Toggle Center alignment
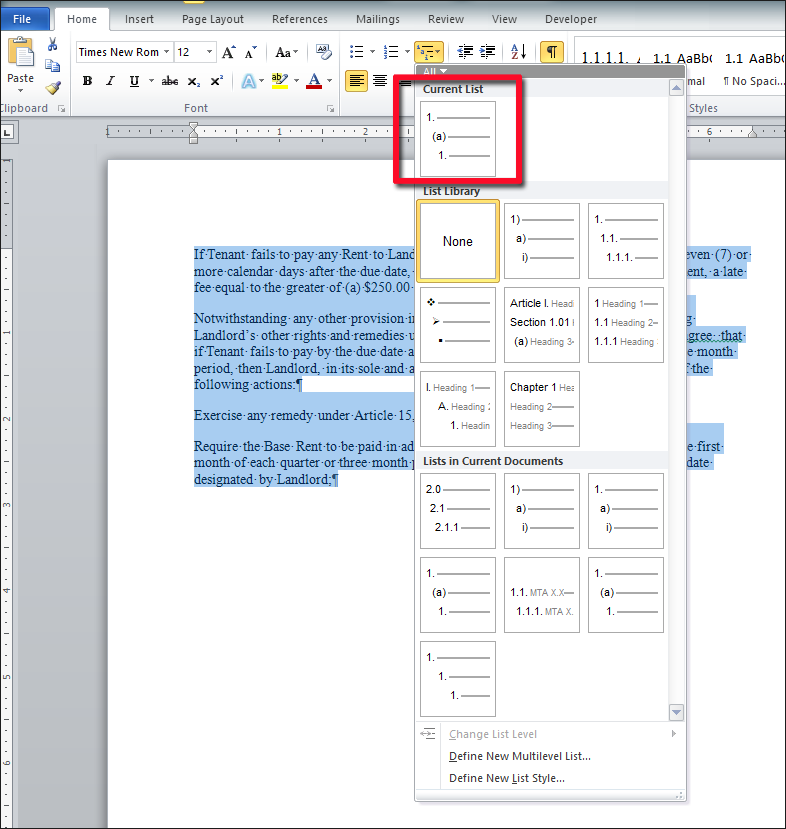 380,81
